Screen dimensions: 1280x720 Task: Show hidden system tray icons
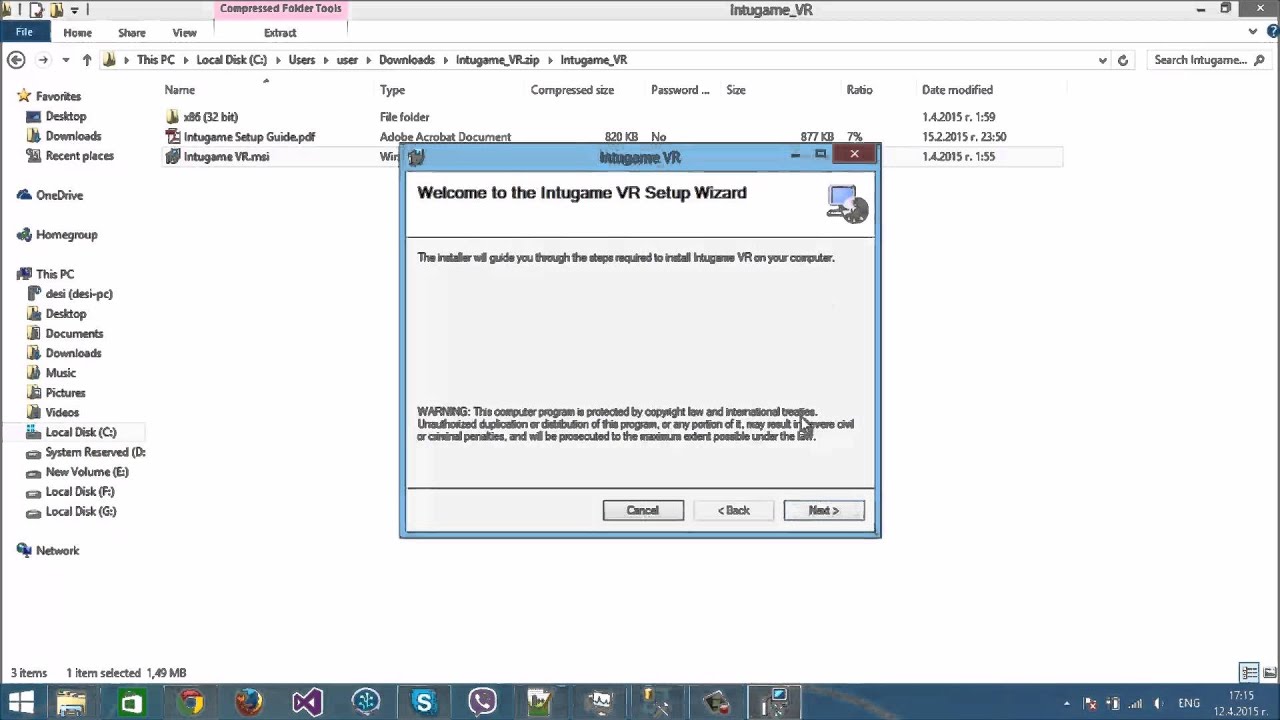tap(1067, 704)
